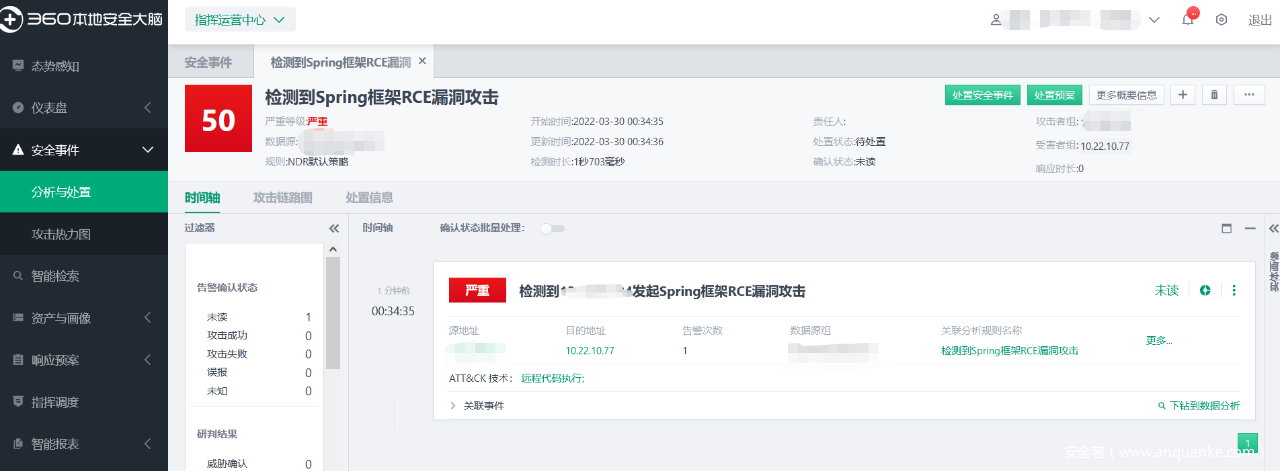1280x471 pixels.
Task: Switch to the 攻击链路图 tab
Action: pos(283,198)
